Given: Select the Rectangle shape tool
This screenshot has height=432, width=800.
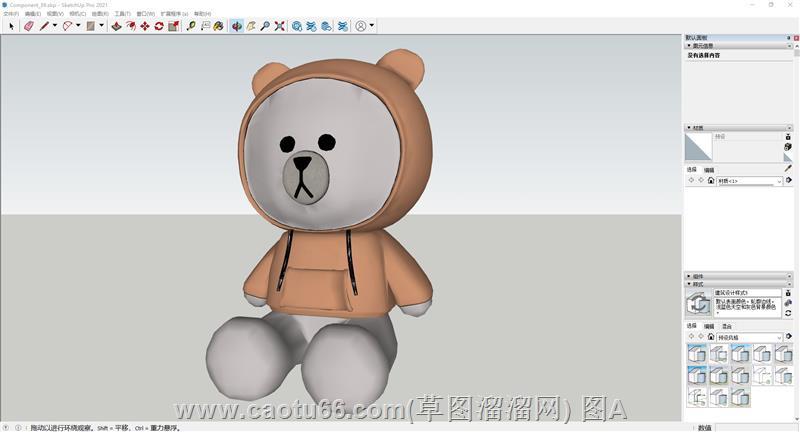Looking at the screenshot, I should click(x=91, y=26).
